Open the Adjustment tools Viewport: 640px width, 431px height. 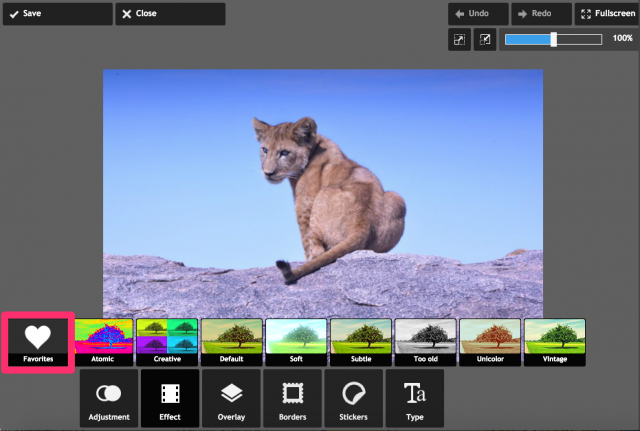point(110,397)
